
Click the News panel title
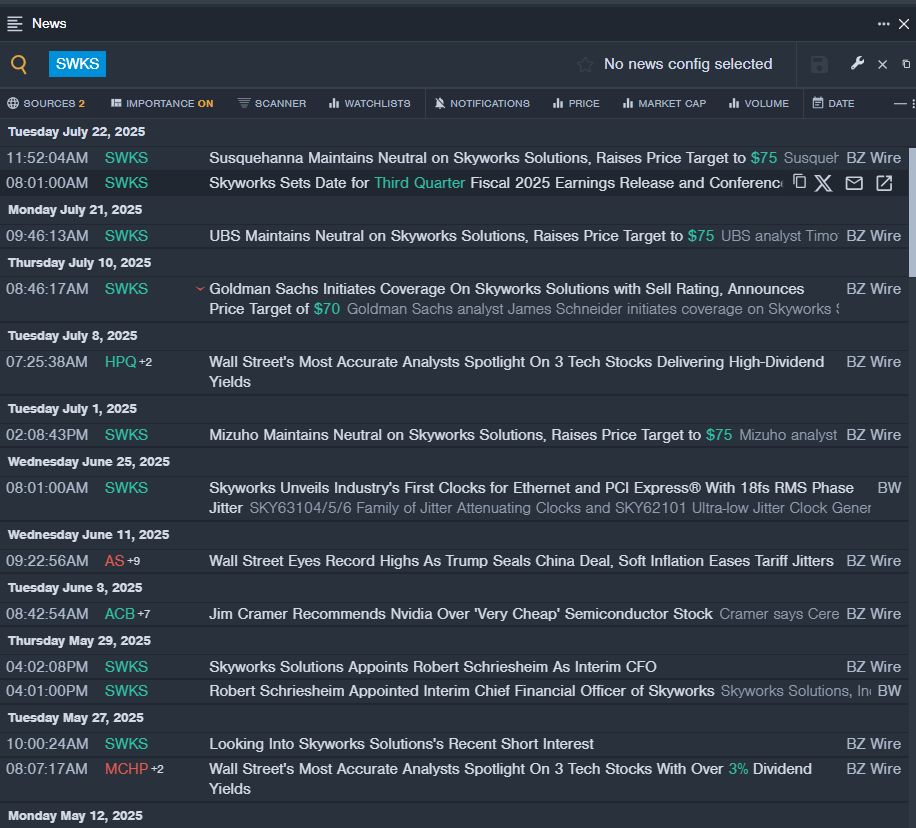(49, 23)
